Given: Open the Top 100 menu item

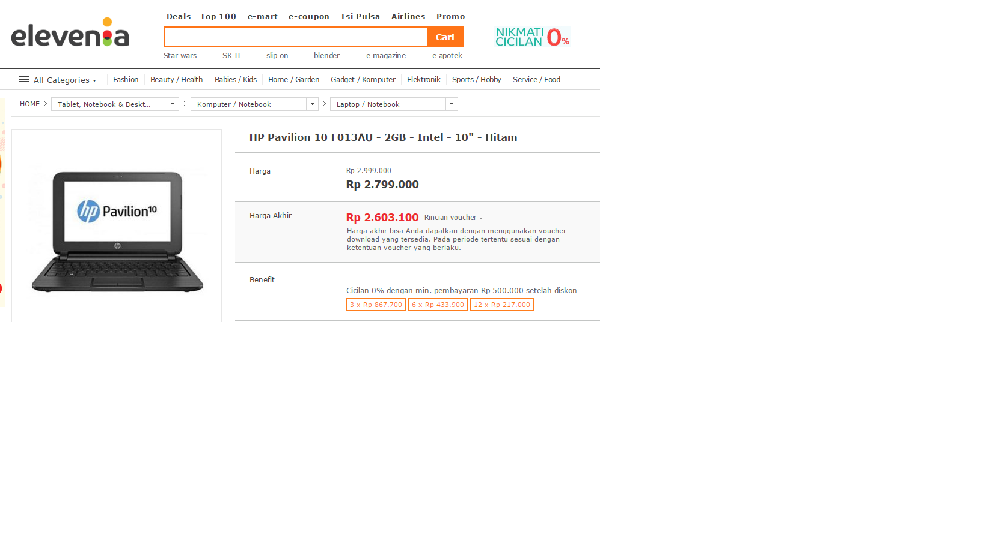Looking at the screenshot, I should pyautogui.click(x=218, y=17).
